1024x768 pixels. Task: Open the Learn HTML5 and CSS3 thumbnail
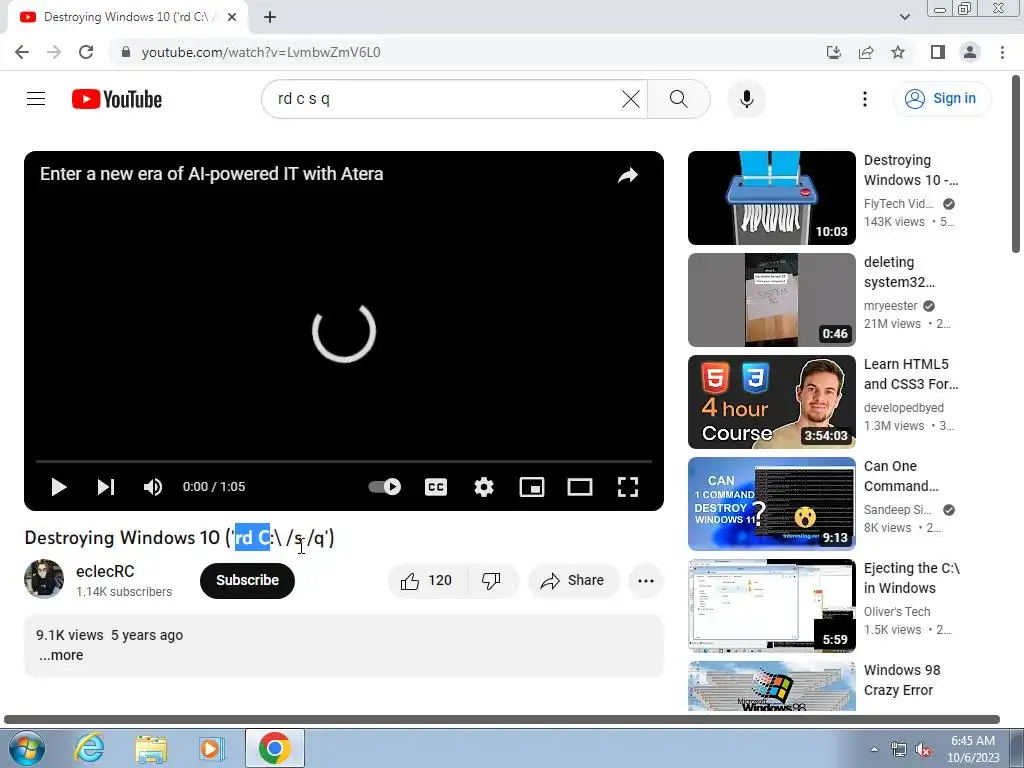coord(771,402)
